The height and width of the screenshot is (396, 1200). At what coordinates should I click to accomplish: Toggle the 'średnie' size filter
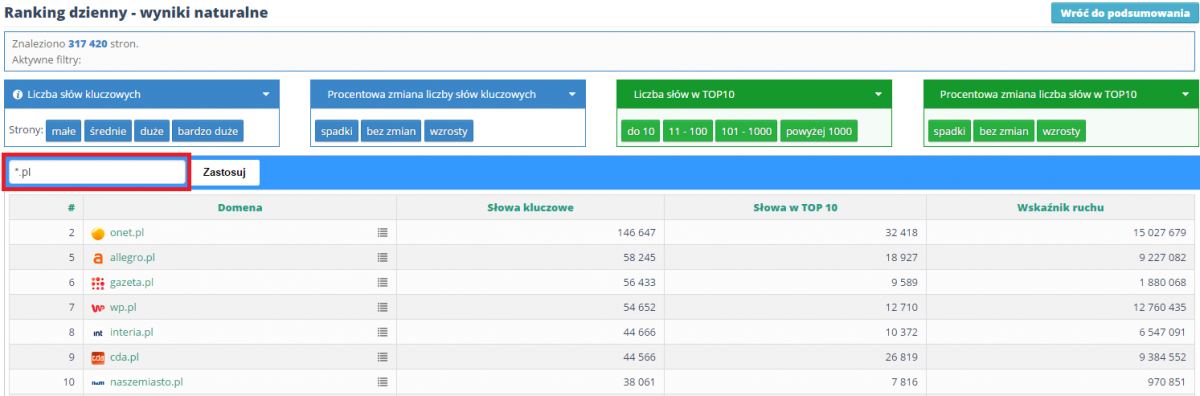pos(108,131)
